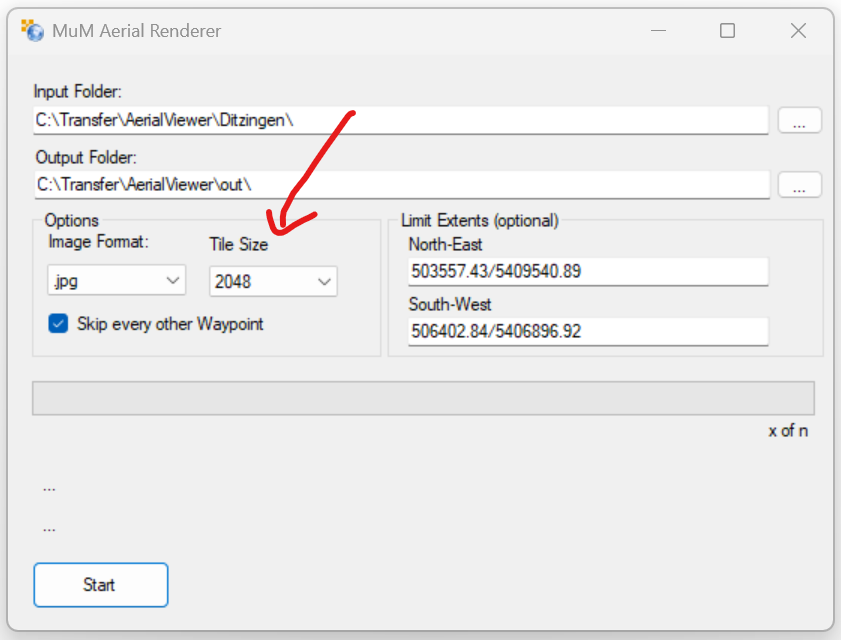This screenshot has width=841, height=640.
Task: Click the MuM Aerial Renderer app icon
Action: tap(33, 30)
